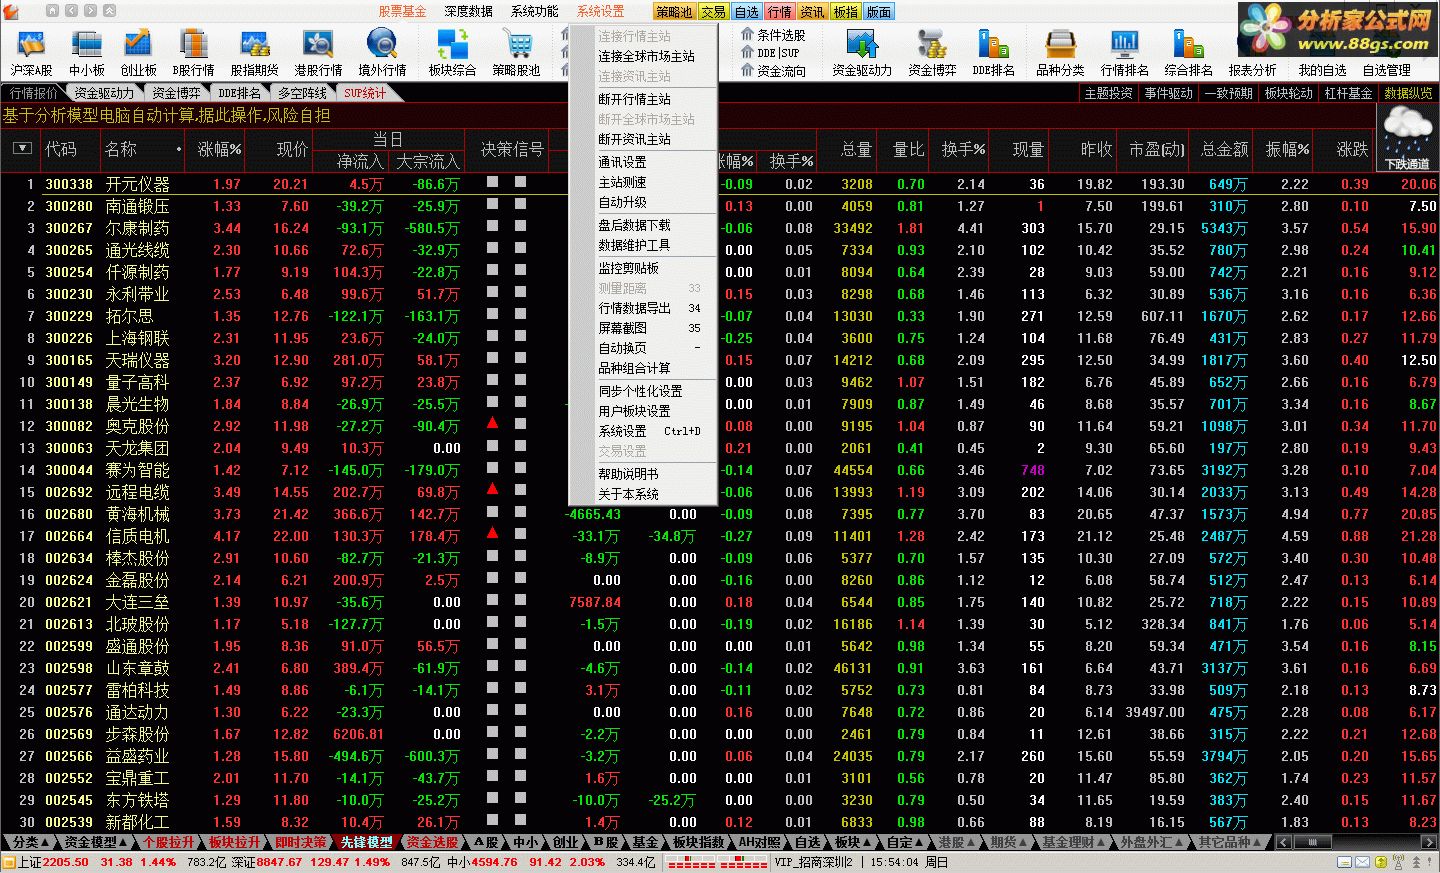Image resolution: width=1440 pixels, height=873 pixels.
Task: Click the 交易 button
Action: tap(713, 12)
